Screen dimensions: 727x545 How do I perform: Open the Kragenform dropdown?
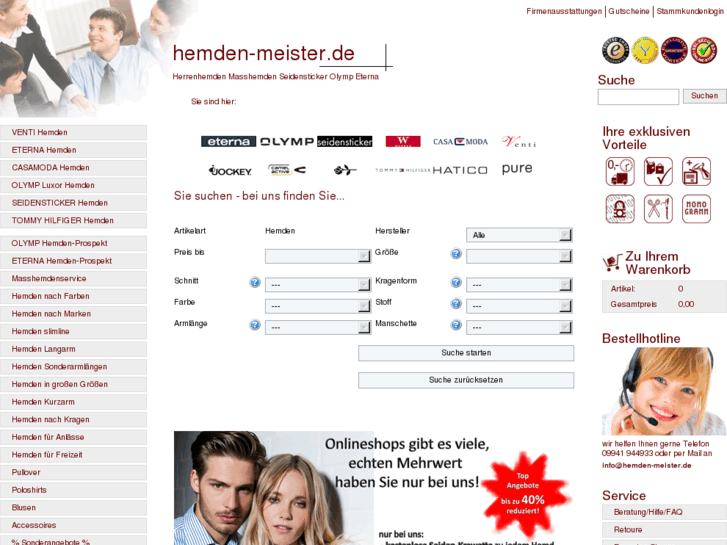tap(519, 285)
